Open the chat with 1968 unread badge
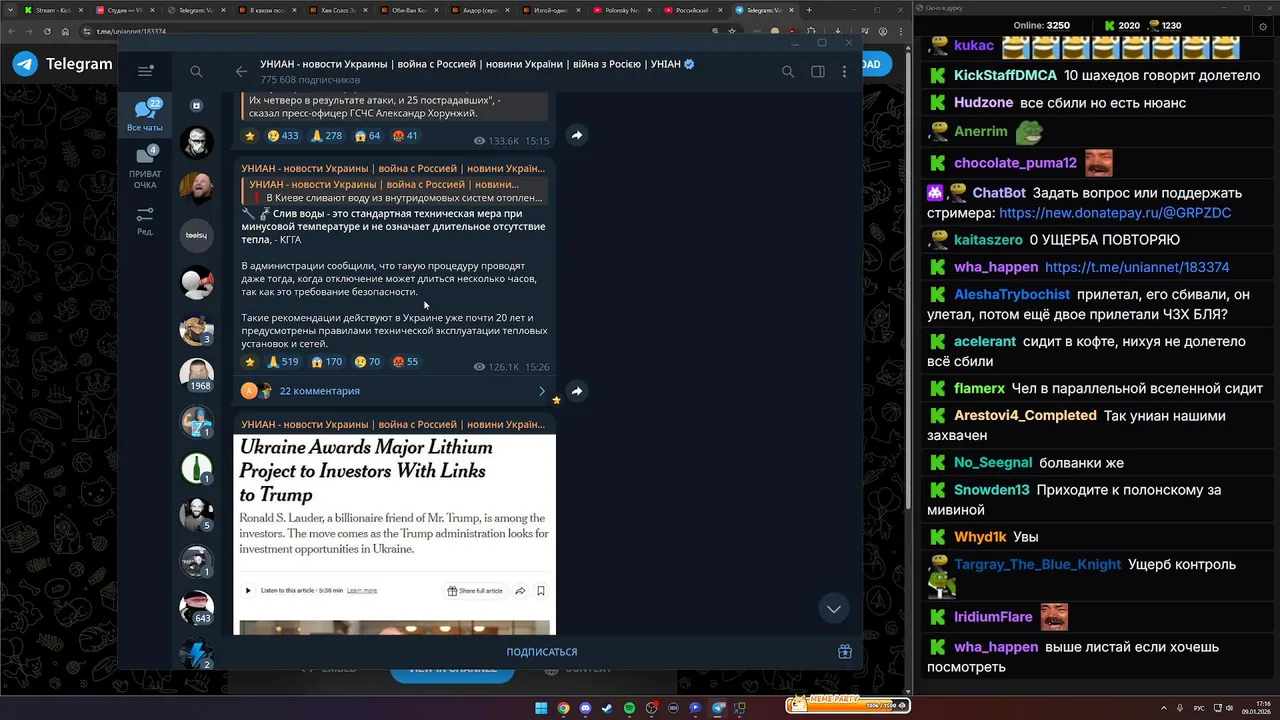 click(197, 375)
